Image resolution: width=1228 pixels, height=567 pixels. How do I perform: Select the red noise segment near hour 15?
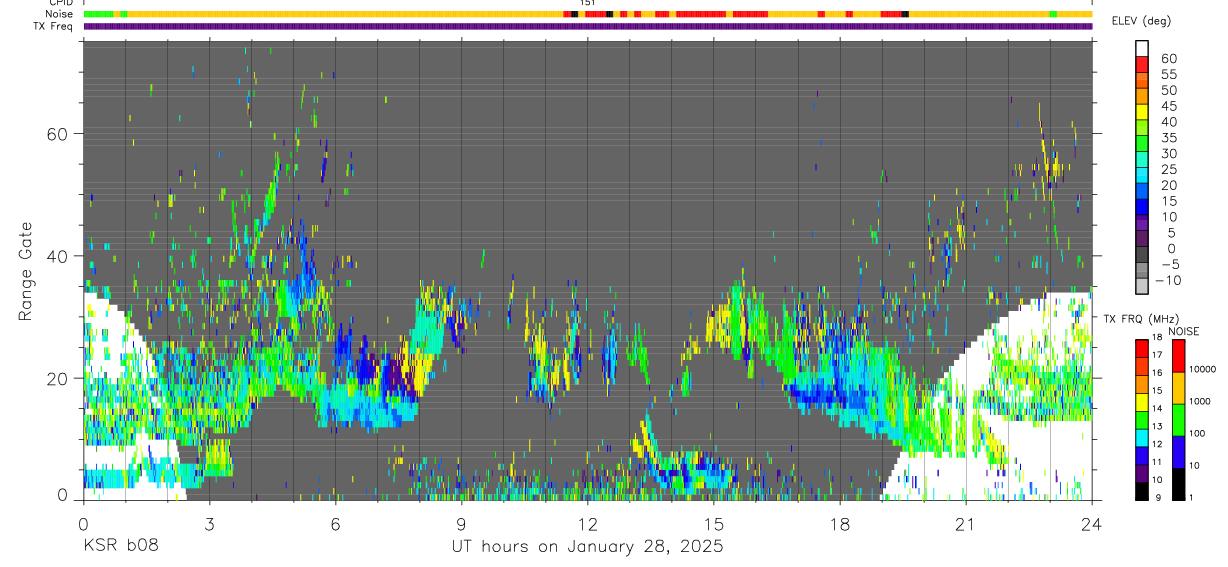[x=700, y=14]
